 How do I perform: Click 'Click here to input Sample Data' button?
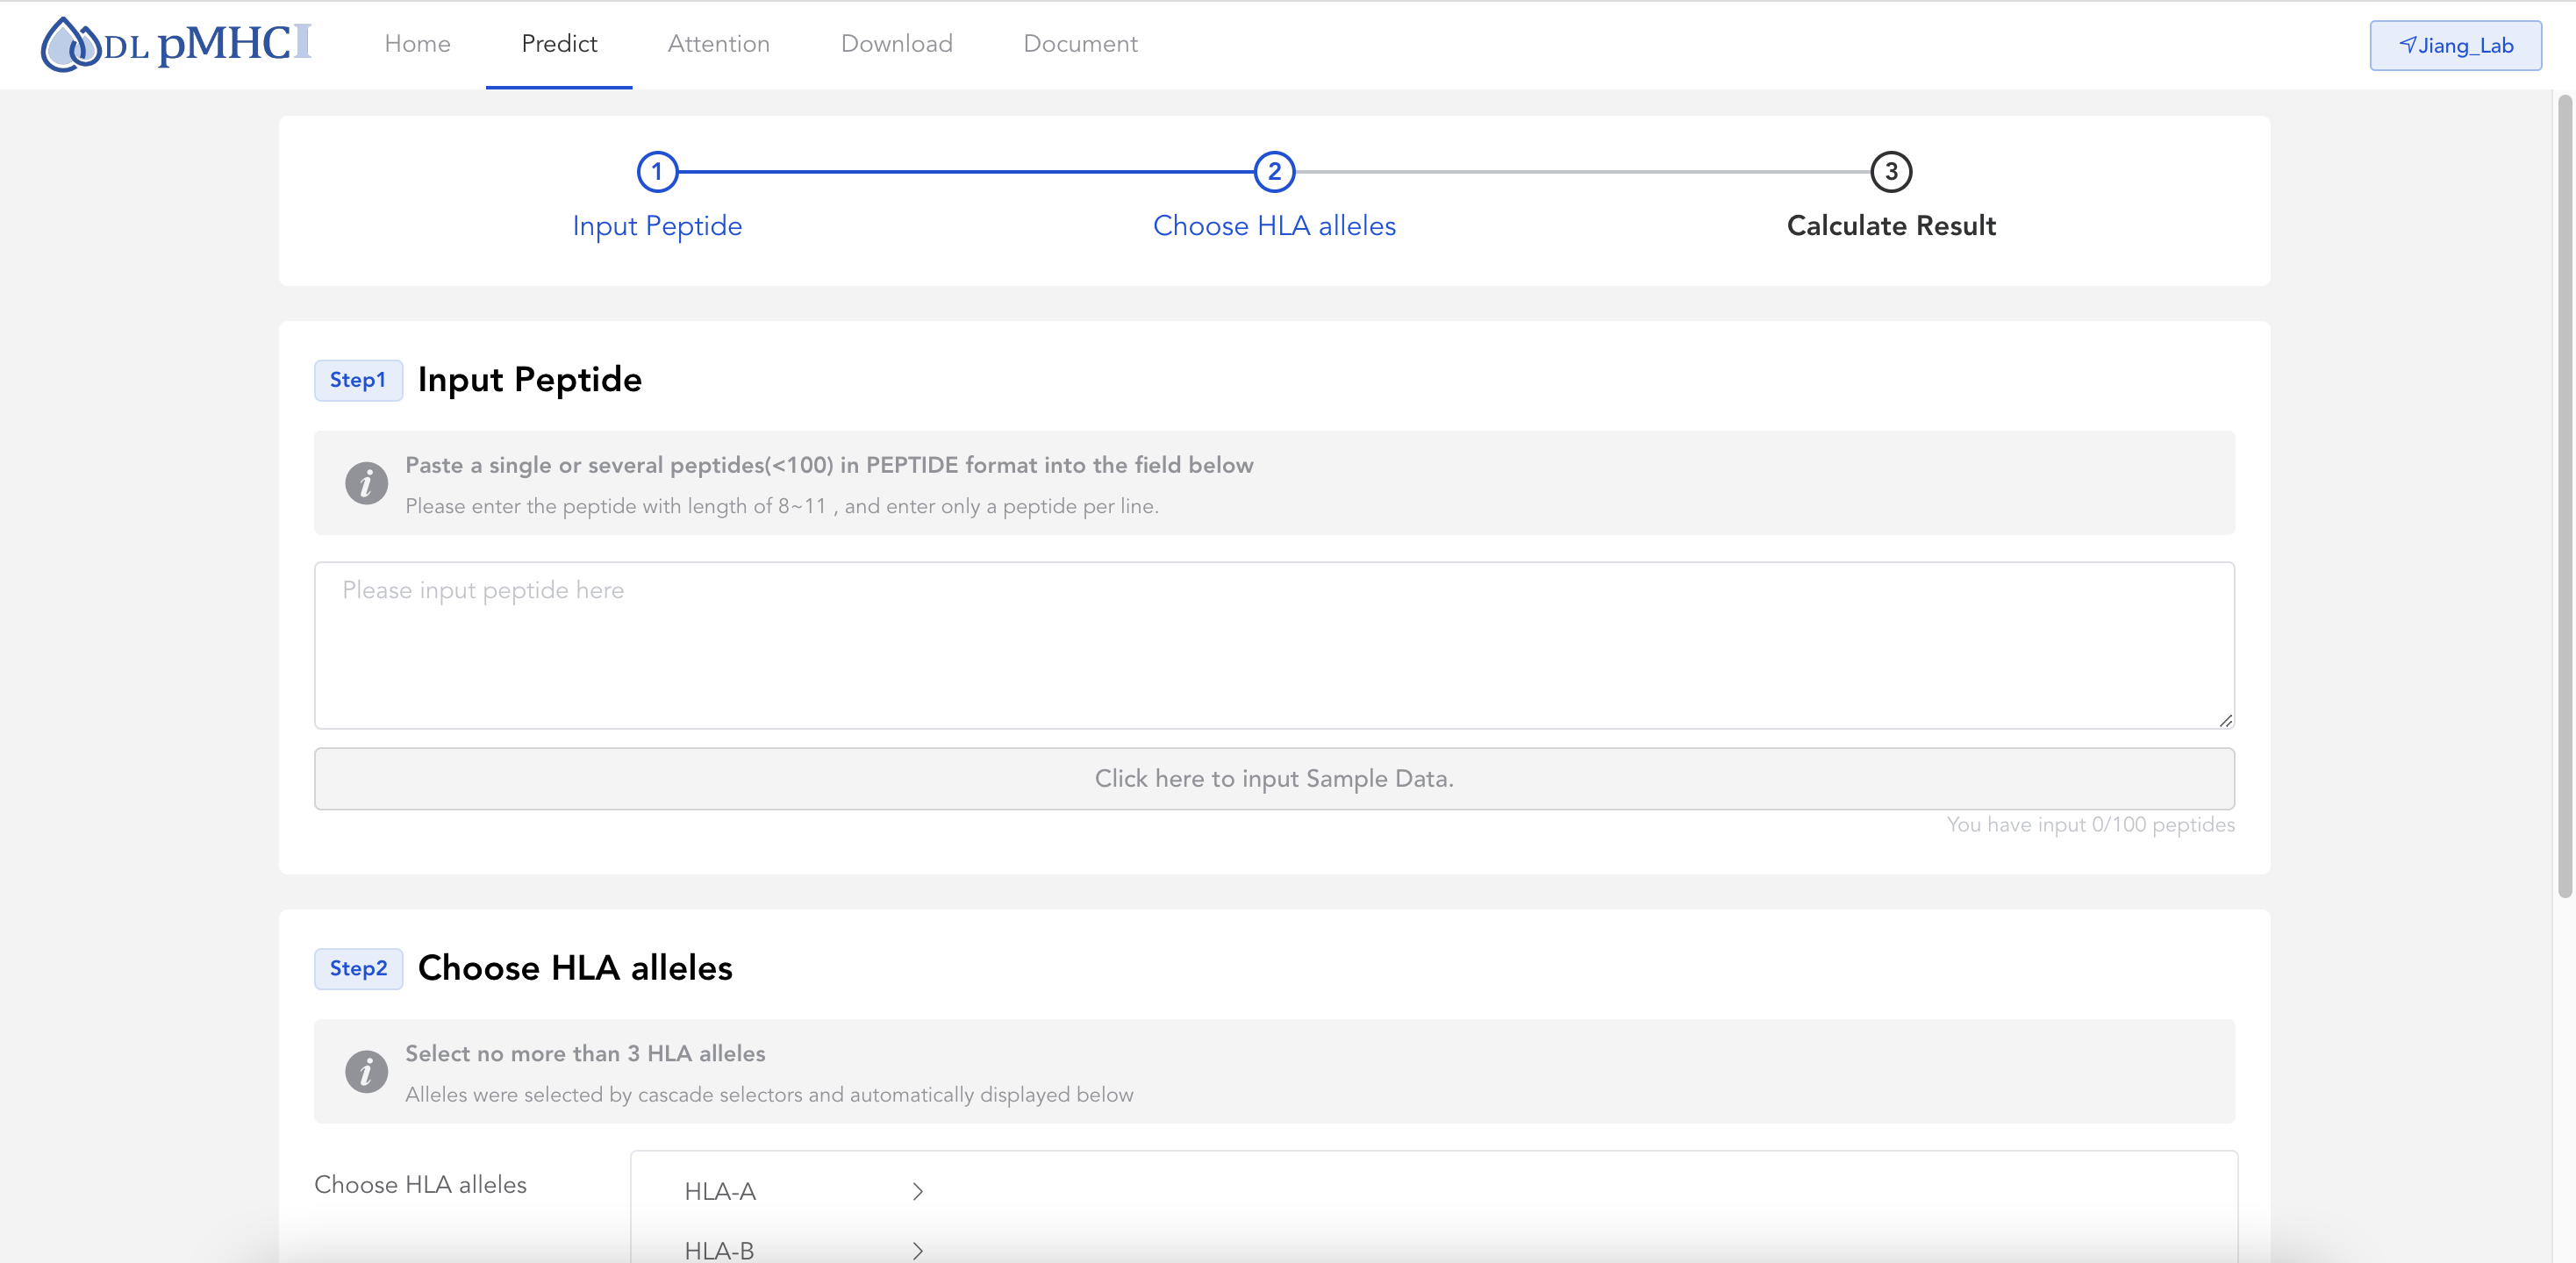1274,779
